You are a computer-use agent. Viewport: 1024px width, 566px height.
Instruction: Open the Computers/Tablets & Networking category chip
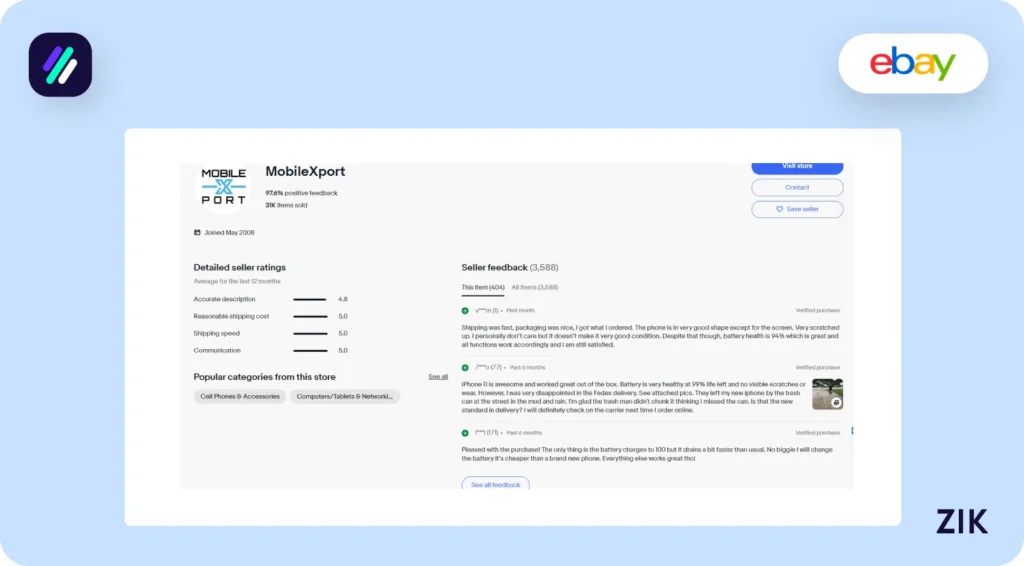click(346, 397)
